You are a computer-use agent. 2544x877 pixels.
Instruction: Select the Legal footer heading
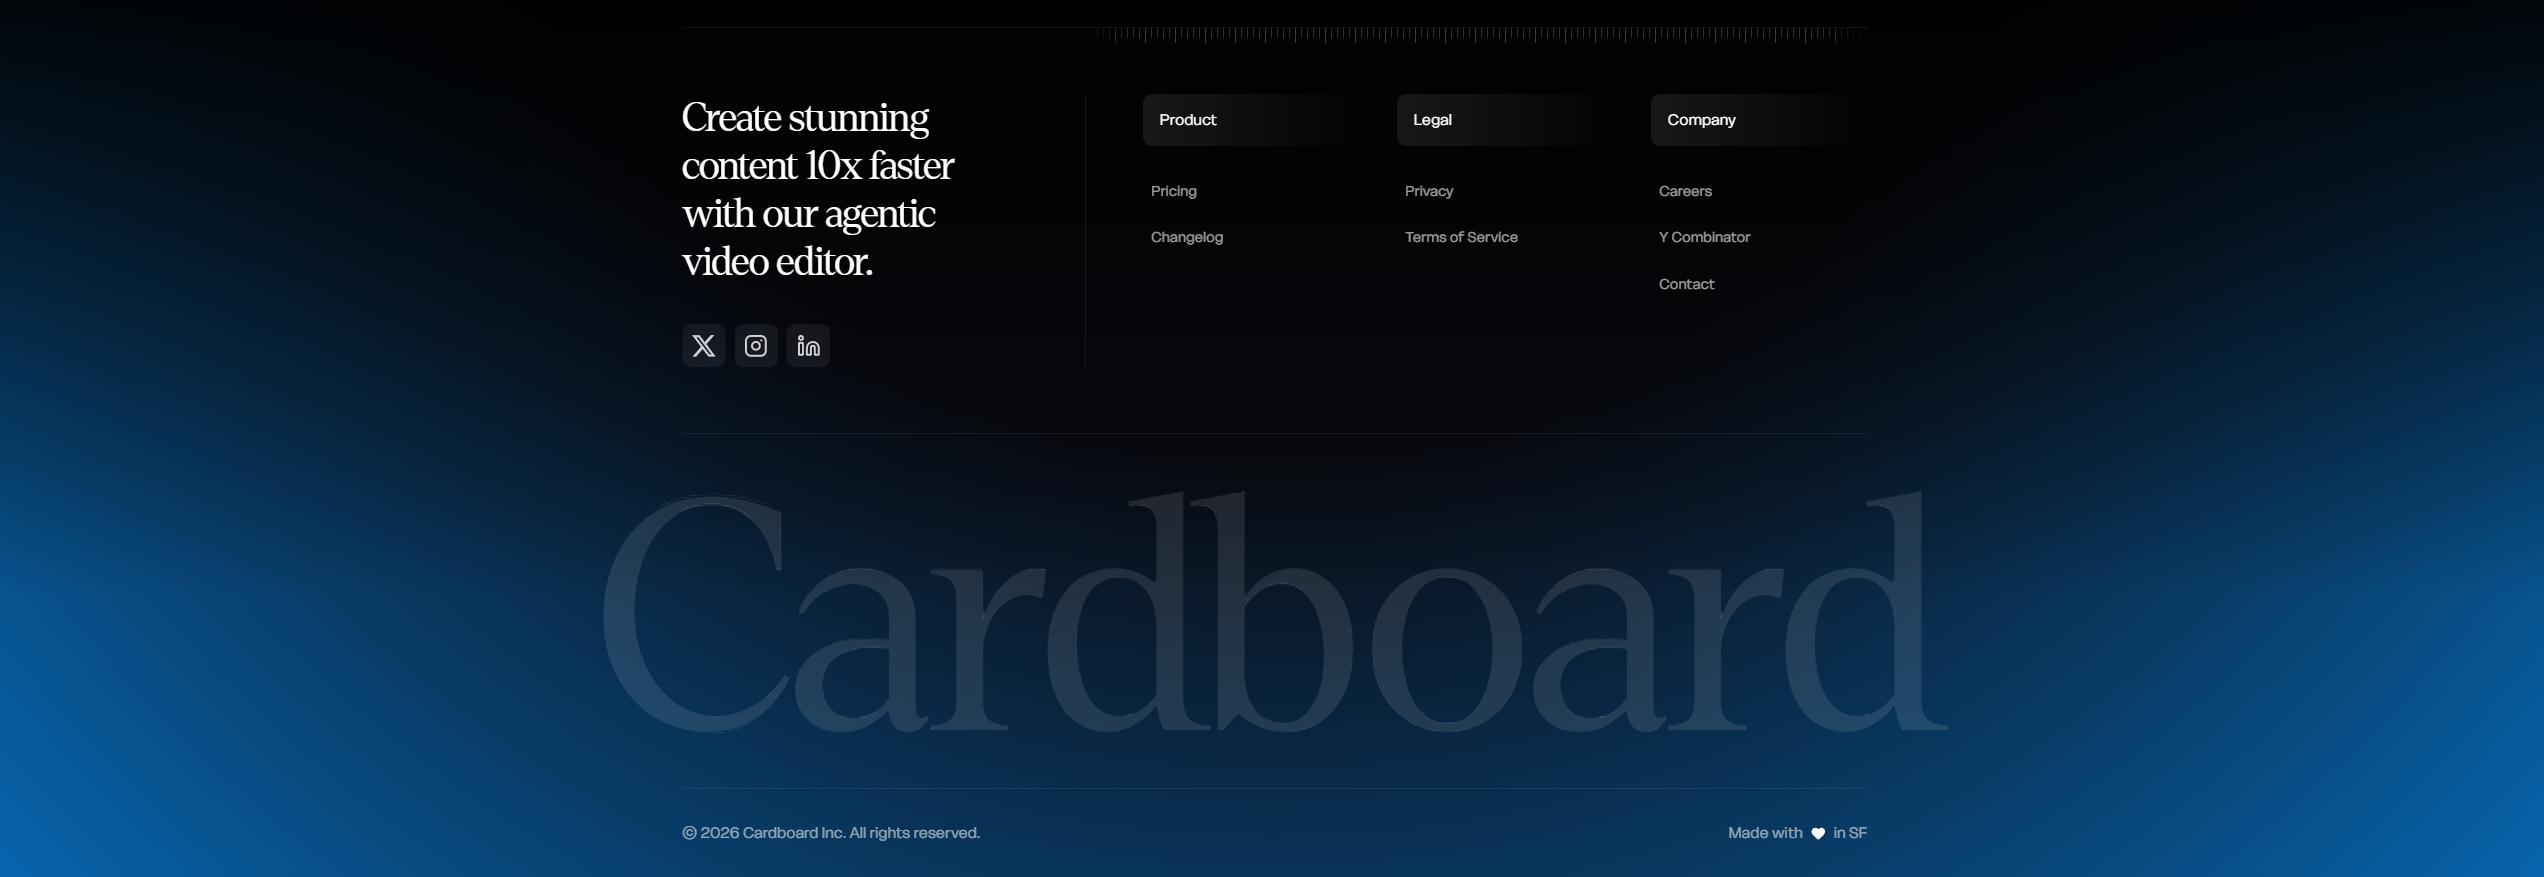[x=1432, y=120]
